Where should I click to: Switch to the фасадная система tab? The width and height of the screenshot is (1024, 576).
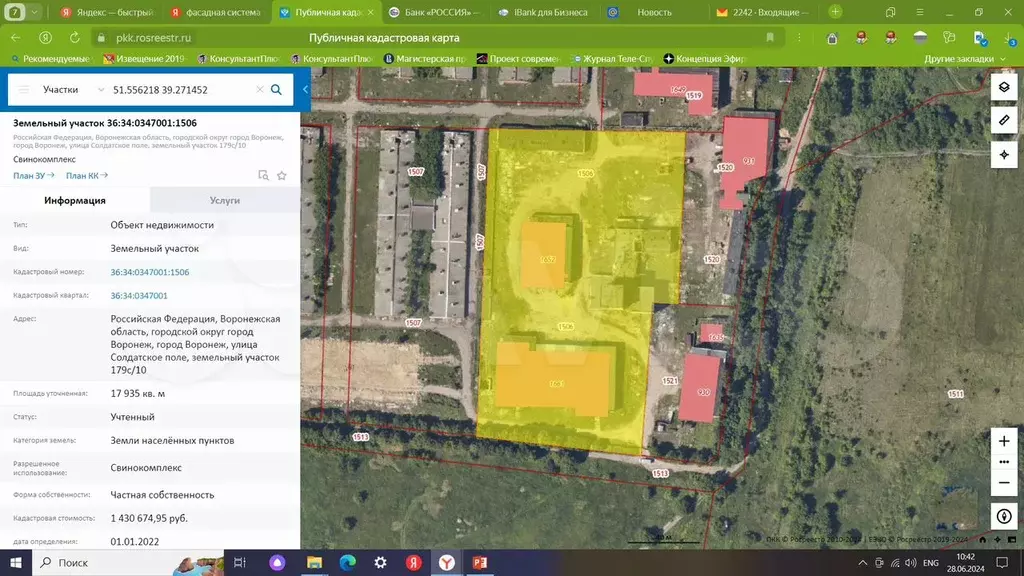tap(216, 12)
